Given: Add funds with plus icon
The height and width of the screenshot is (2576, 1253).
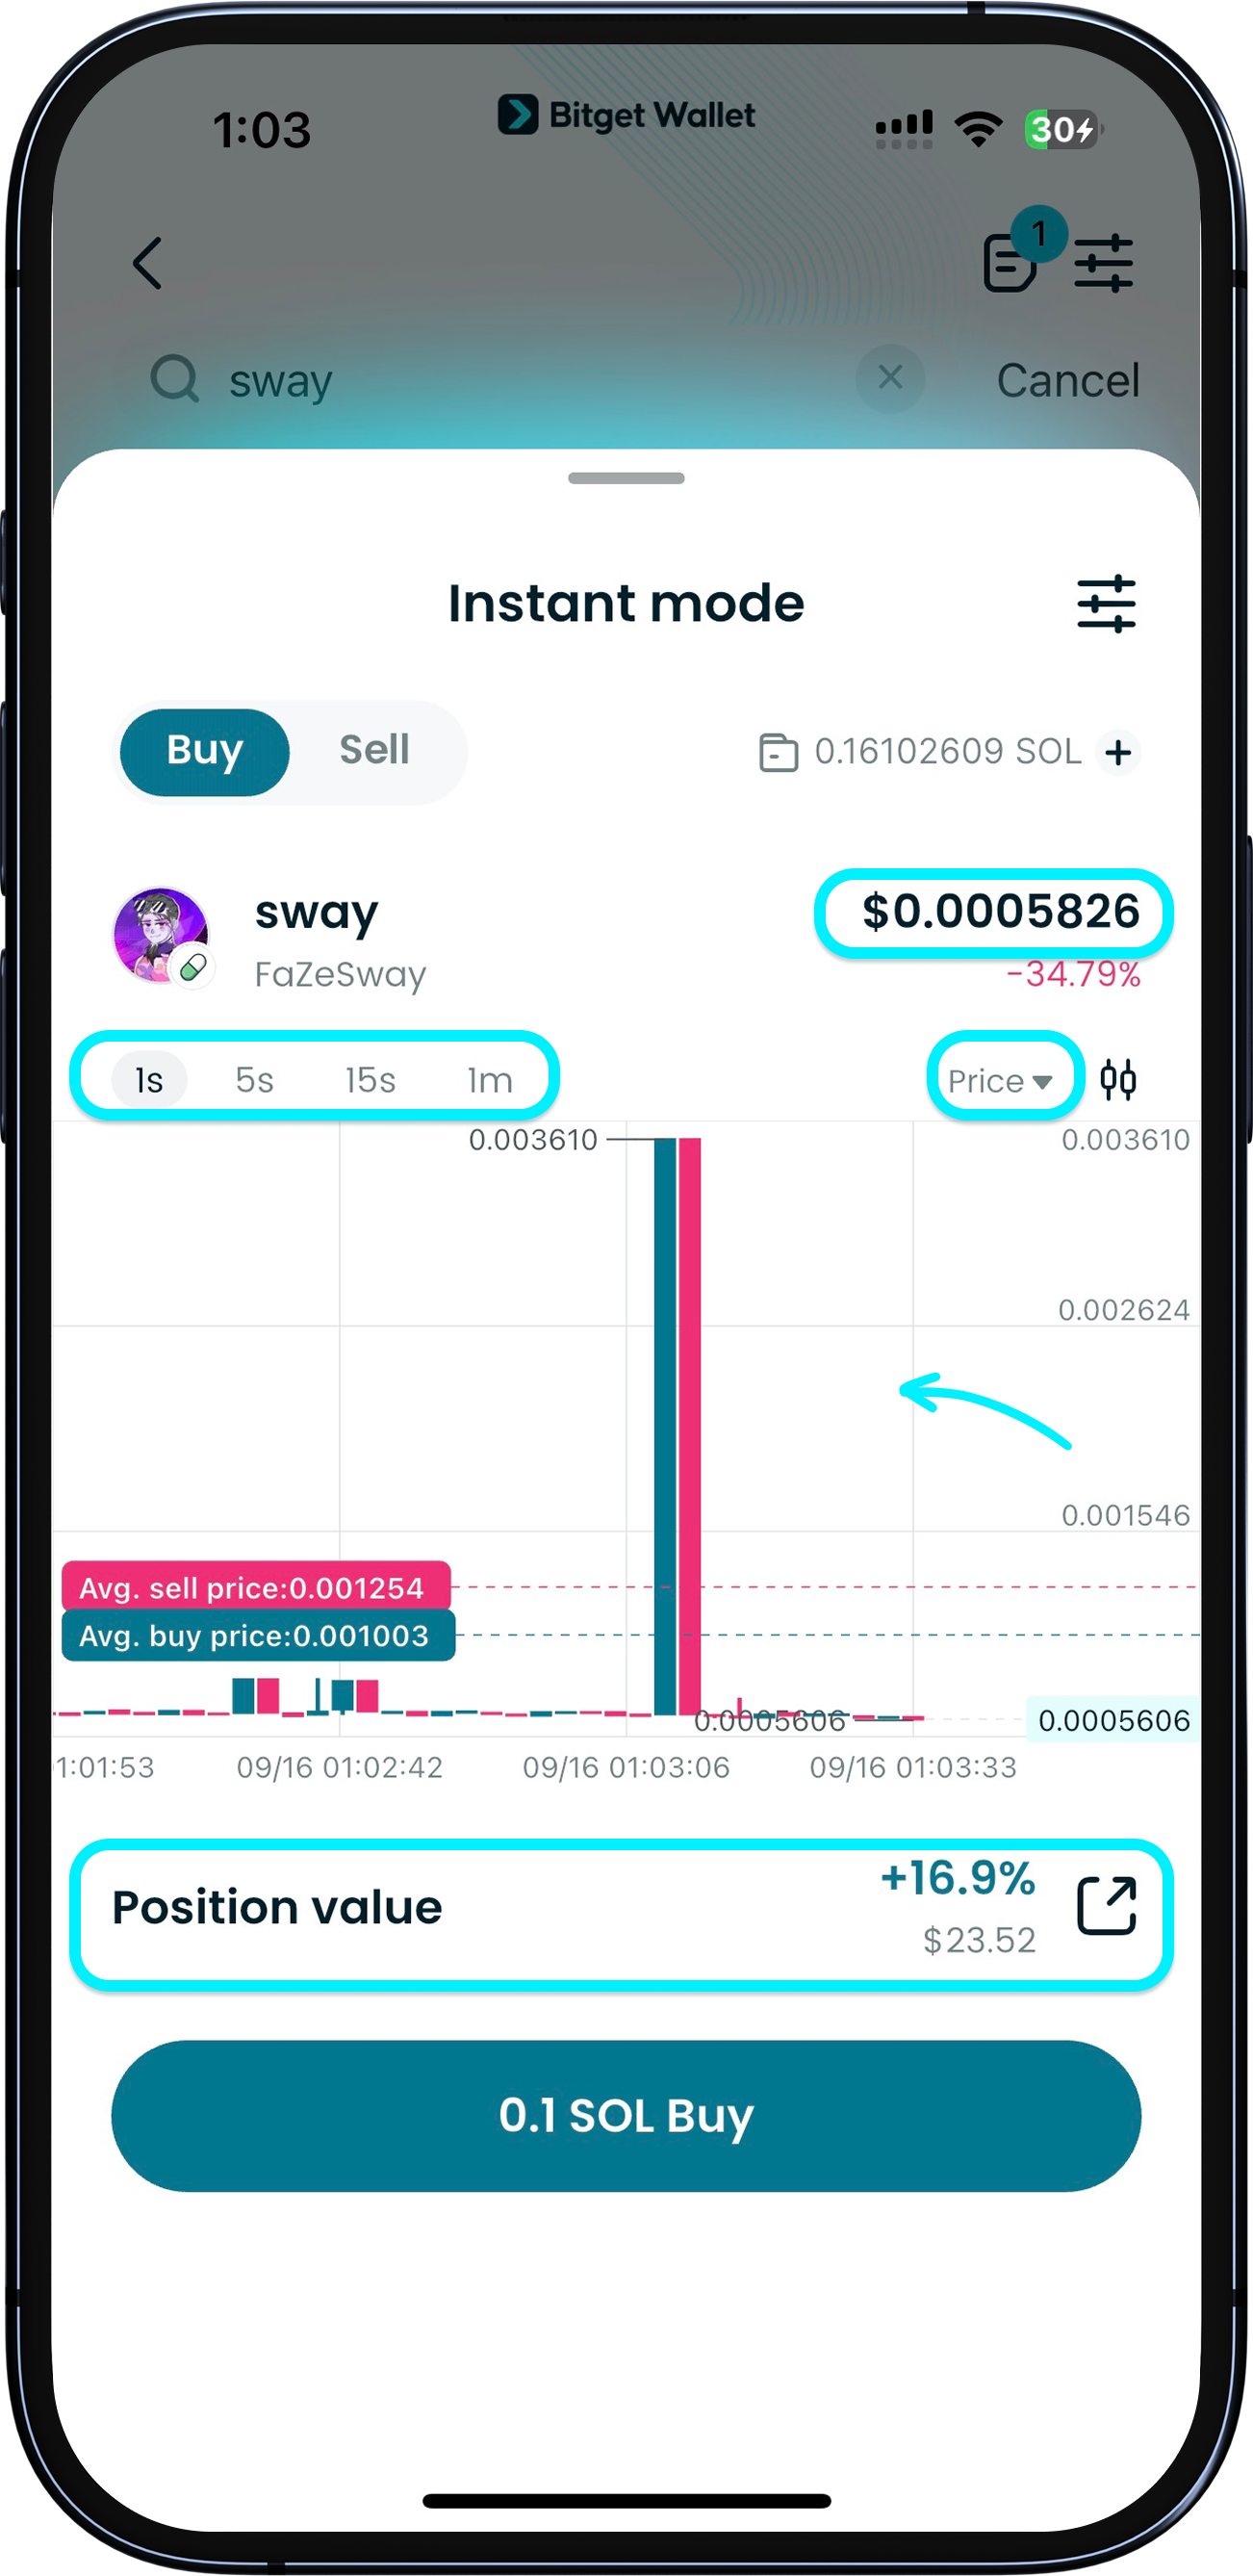Looking at the screenshot, I should [x=1118, y=752].
